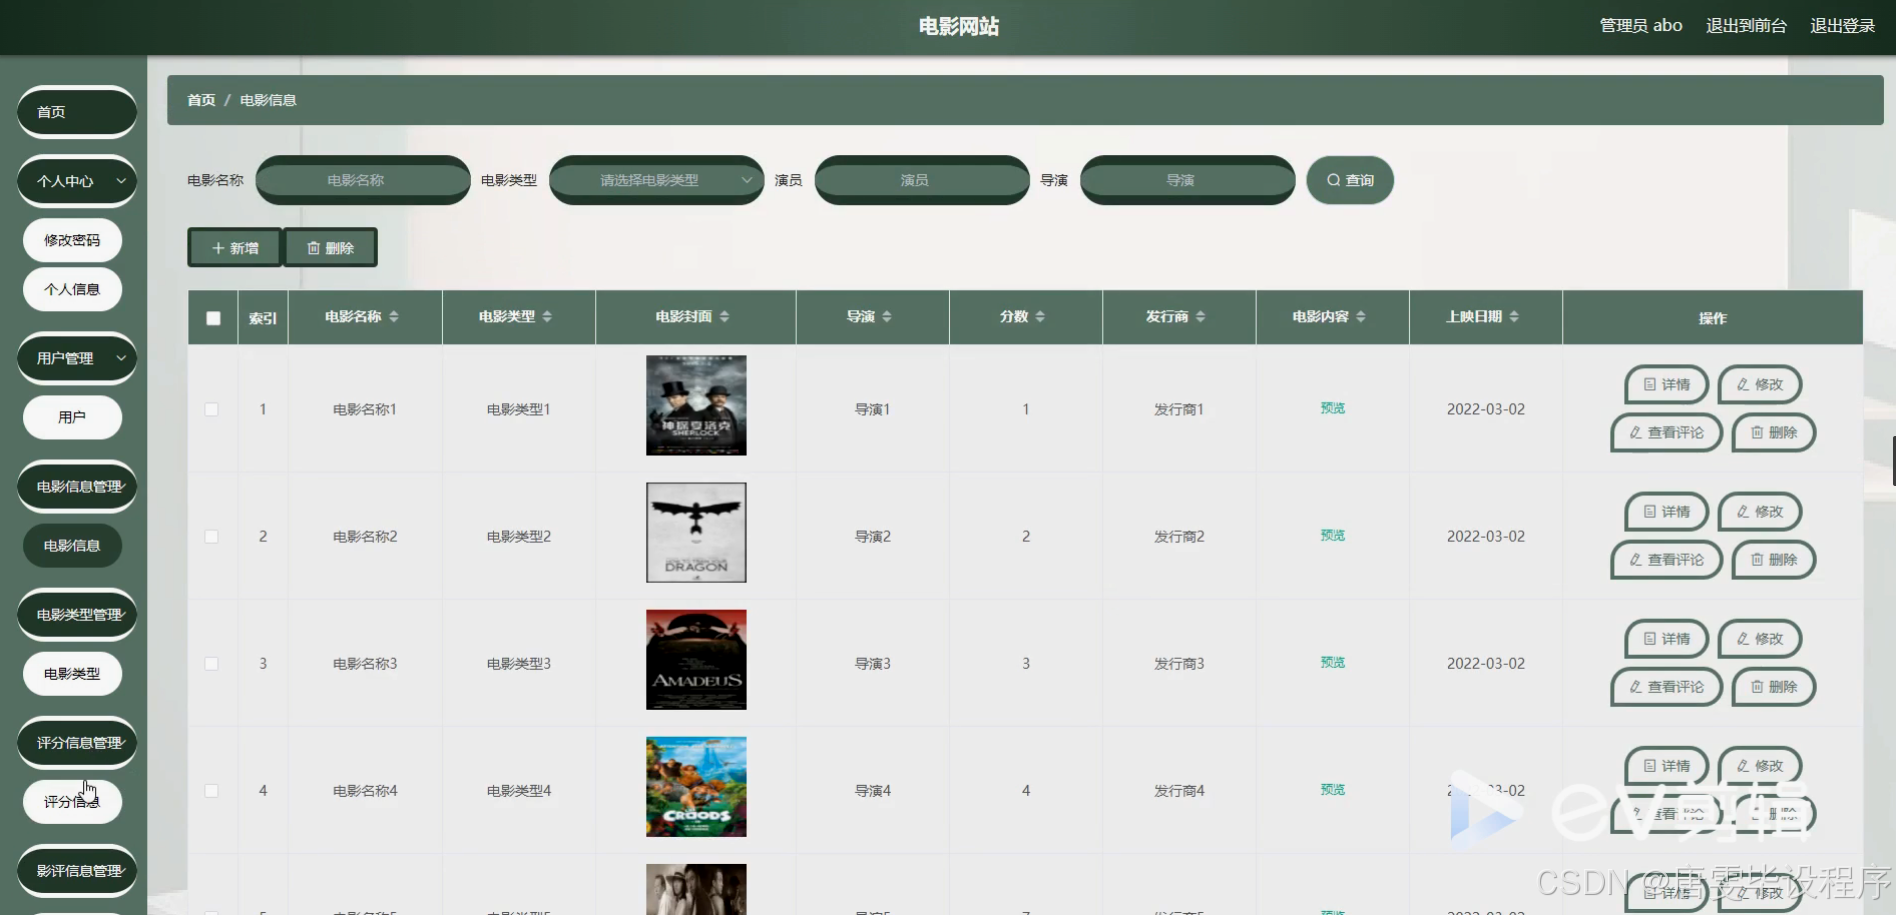Click Croods poster thumbnail in row 4
Screen dimensions: 1896x915
click(696, 786)
